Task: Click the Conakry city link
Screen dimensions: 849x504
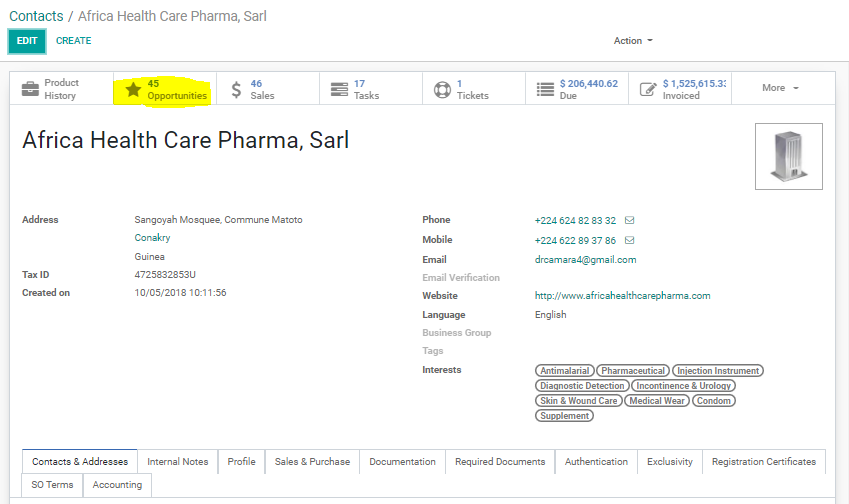Action: (x=152, y=238)
